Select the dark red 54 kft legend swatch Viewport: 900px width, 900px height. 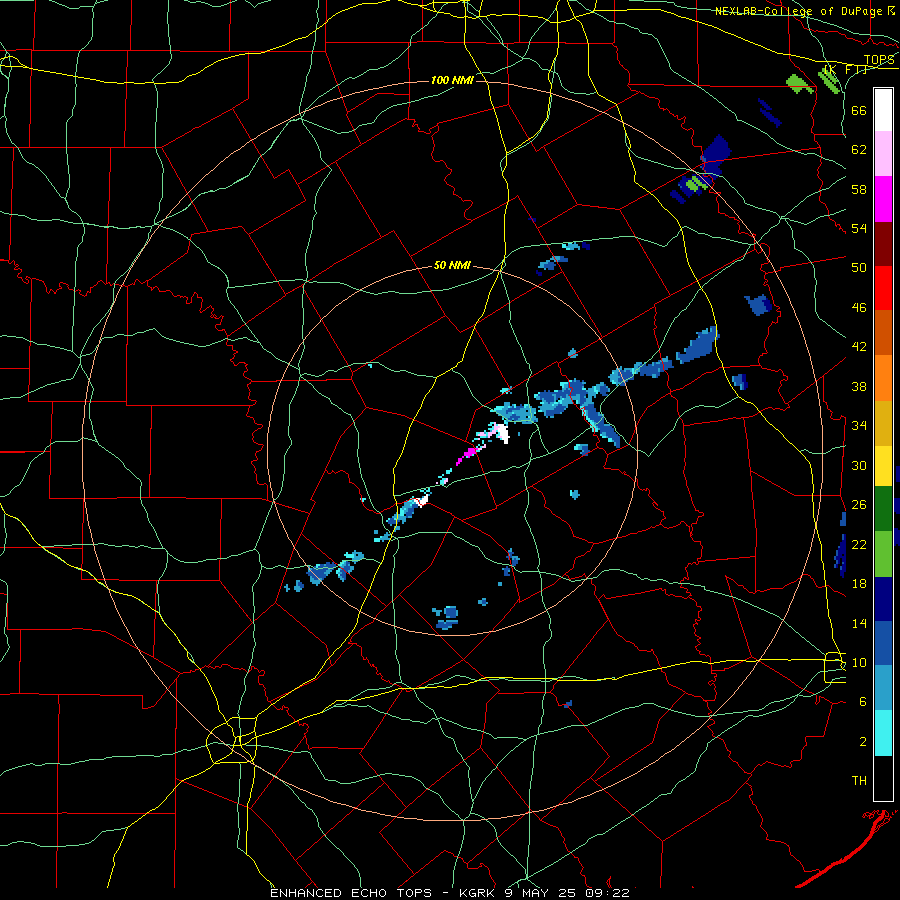(x=883, y=244)
